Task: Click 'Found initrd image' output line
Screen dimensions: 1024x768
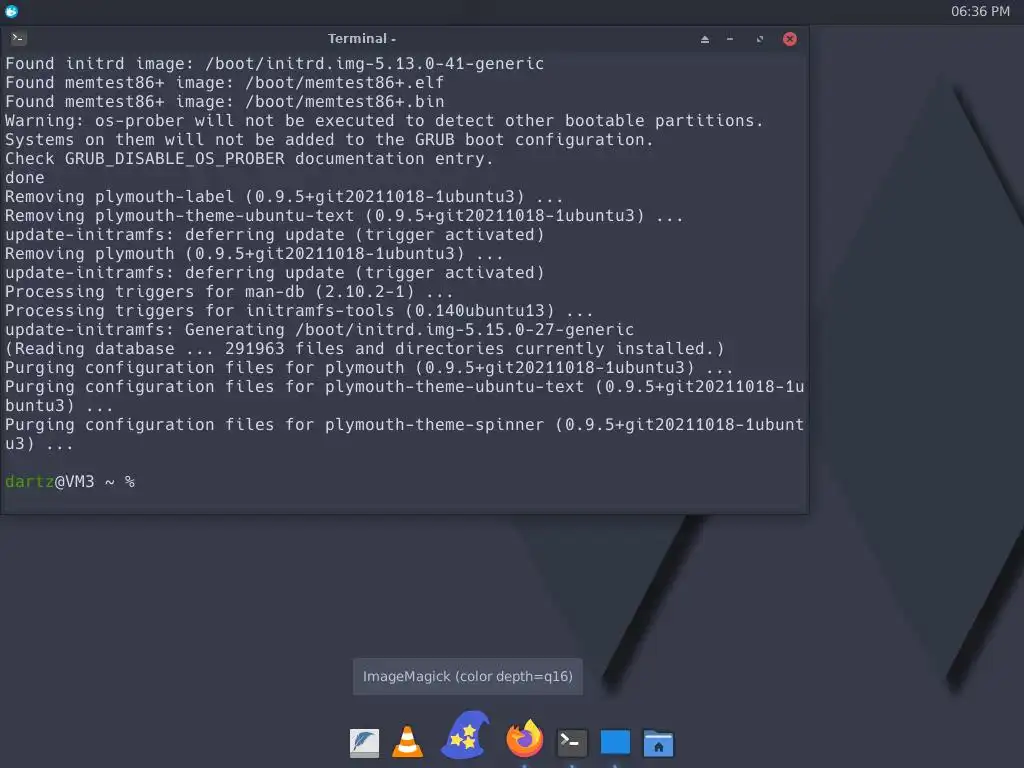Action: tap(274, 63)
